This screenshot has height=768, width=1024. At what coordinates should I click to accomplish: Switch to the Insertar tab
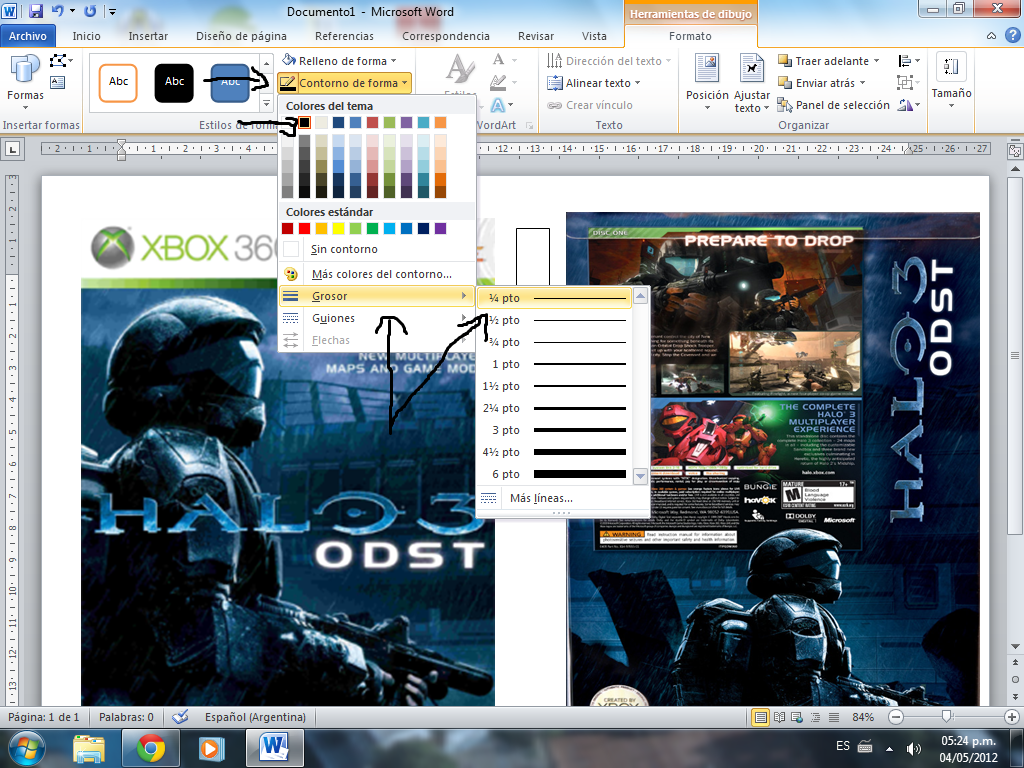[x=148, y=36]
